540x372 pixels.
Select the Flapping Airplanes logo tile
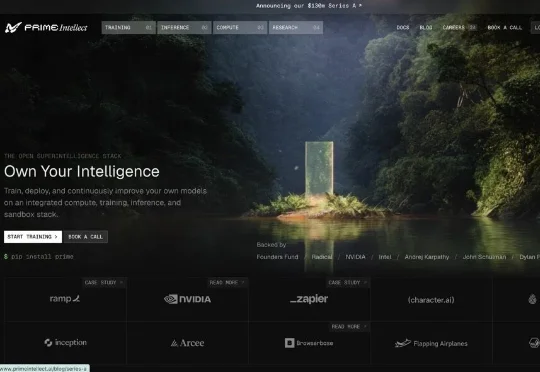(x=431, y=343)
